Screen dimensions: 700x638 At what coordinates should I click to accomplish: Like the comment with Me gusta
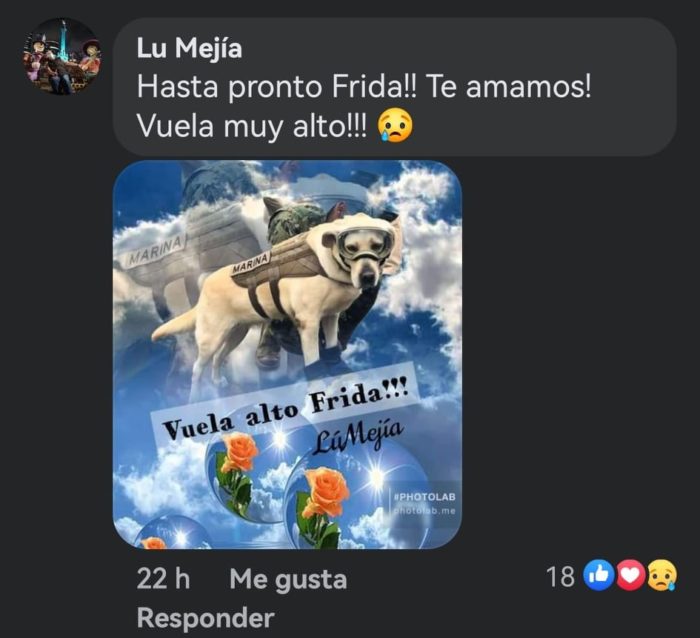coord(288,580)
